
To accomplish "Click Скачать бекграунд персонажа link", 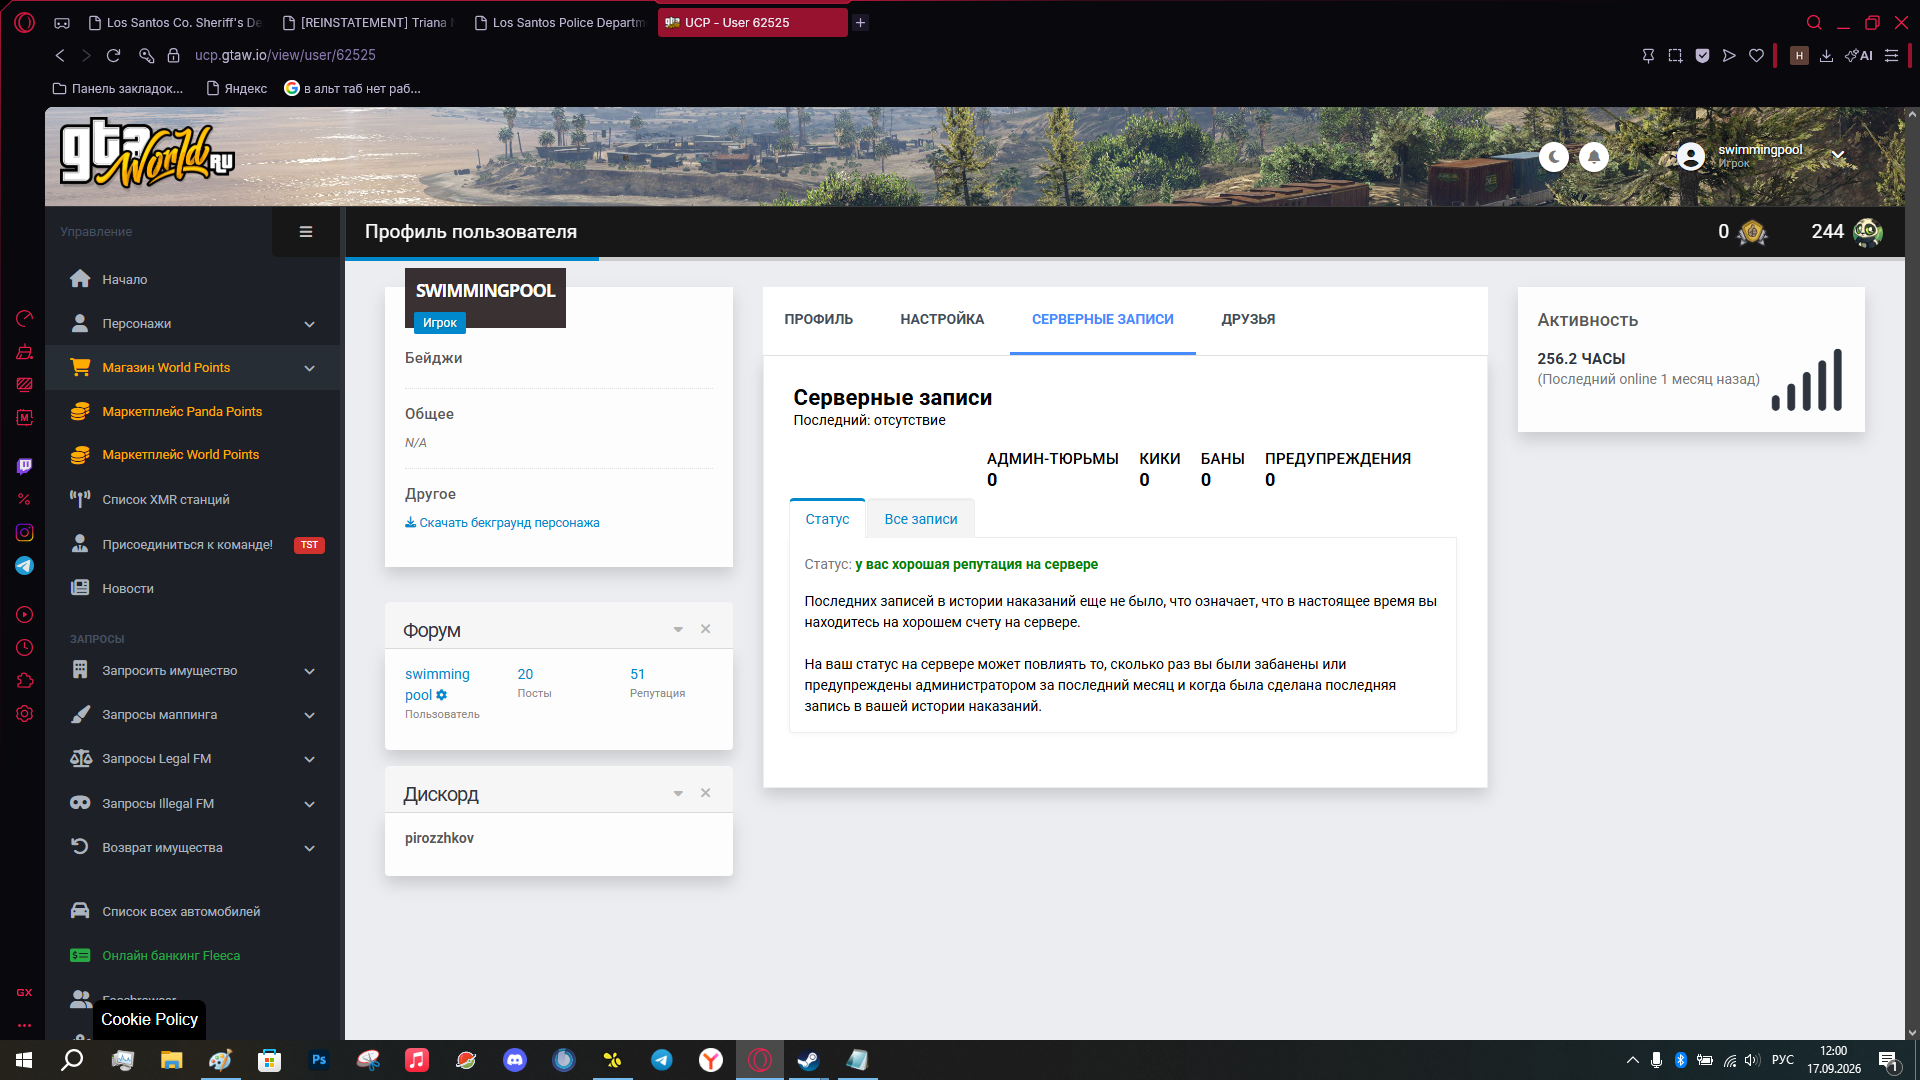I will pos(502,522).
